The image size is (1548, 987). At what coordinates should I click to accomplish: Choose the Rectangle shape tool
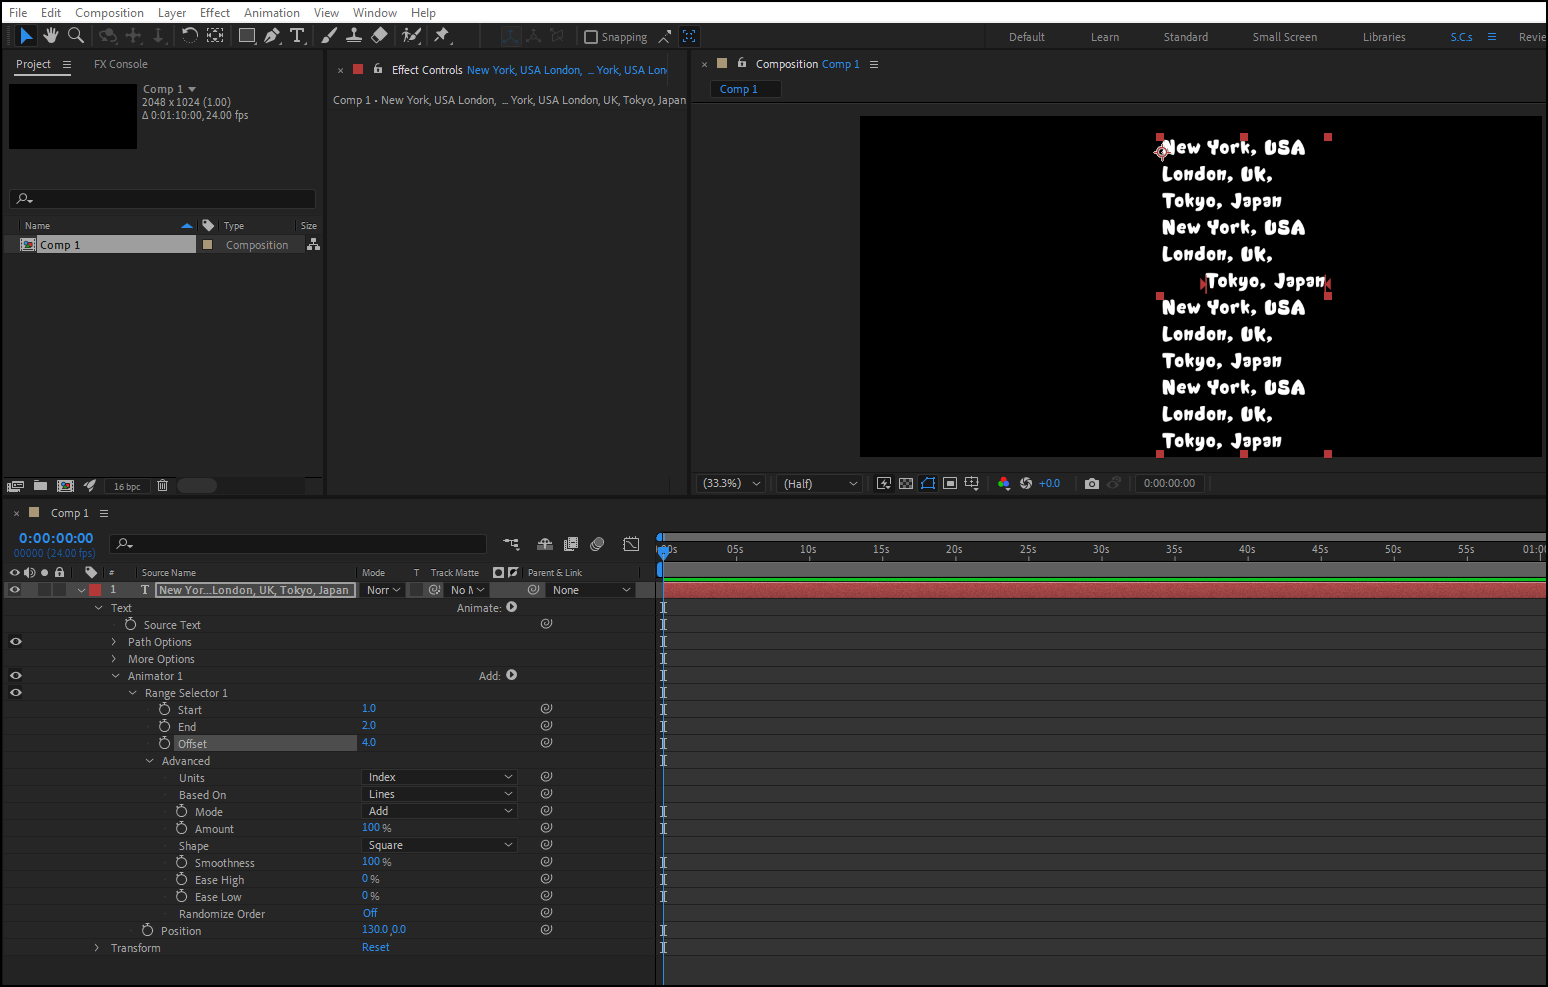(x=246, y=36)
